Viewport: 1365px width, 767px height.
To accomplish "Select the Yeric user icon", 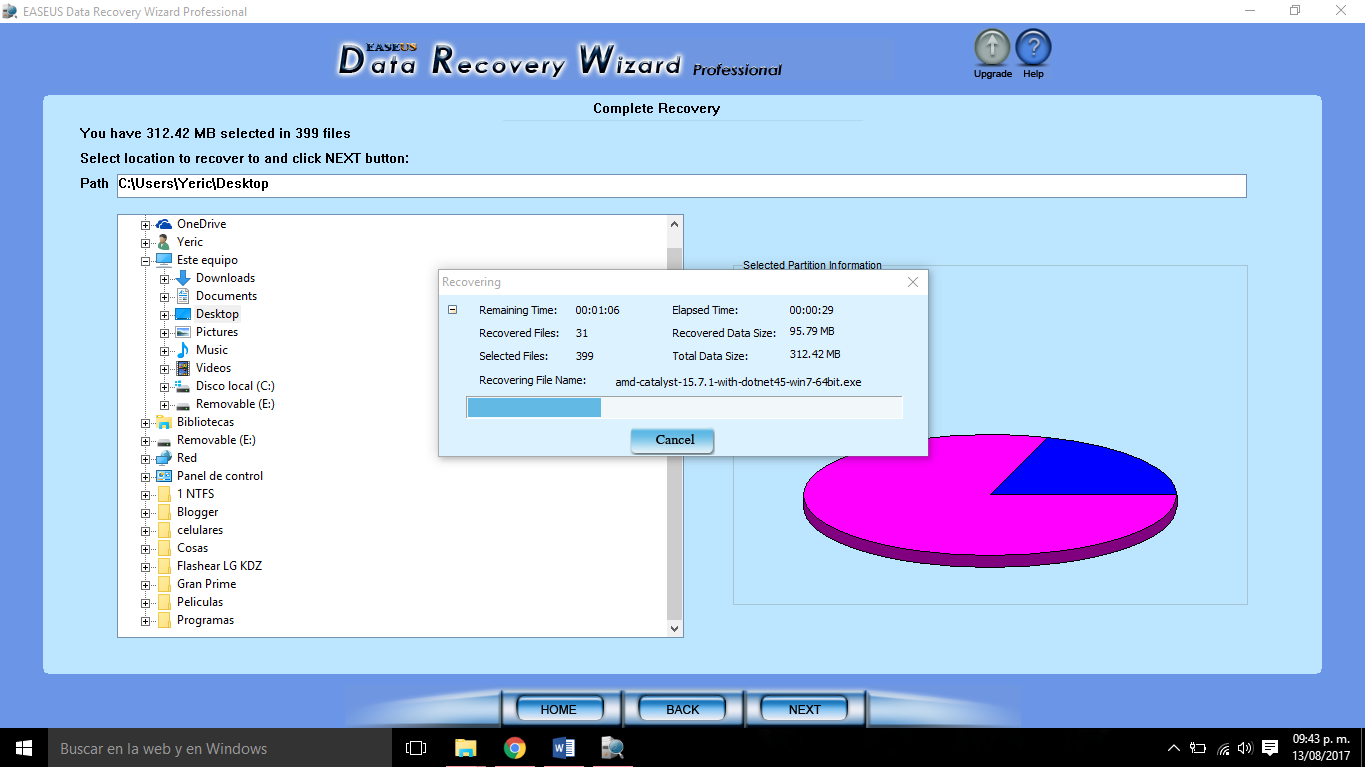I will tap(164, 242).
